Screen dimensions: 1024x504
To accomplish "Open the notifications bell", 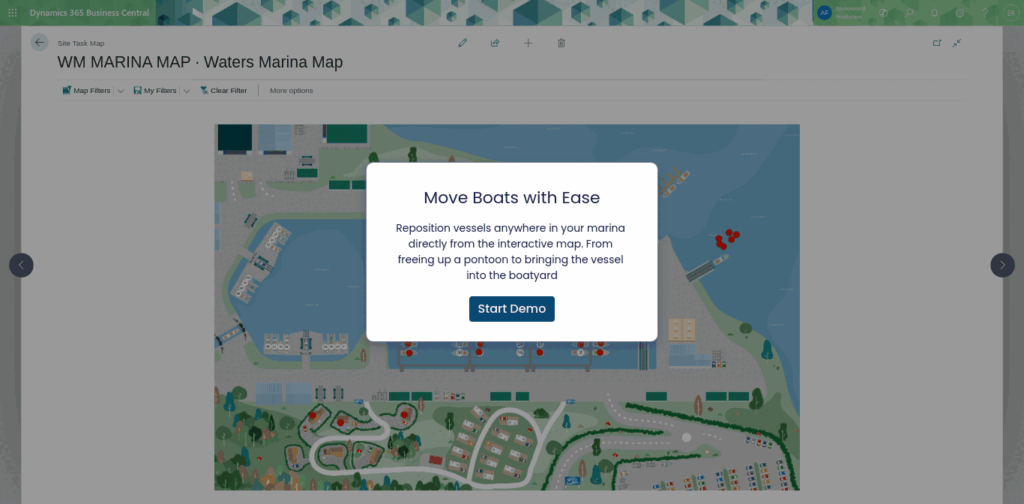I will pyautogui.click(x=934, y=12).
